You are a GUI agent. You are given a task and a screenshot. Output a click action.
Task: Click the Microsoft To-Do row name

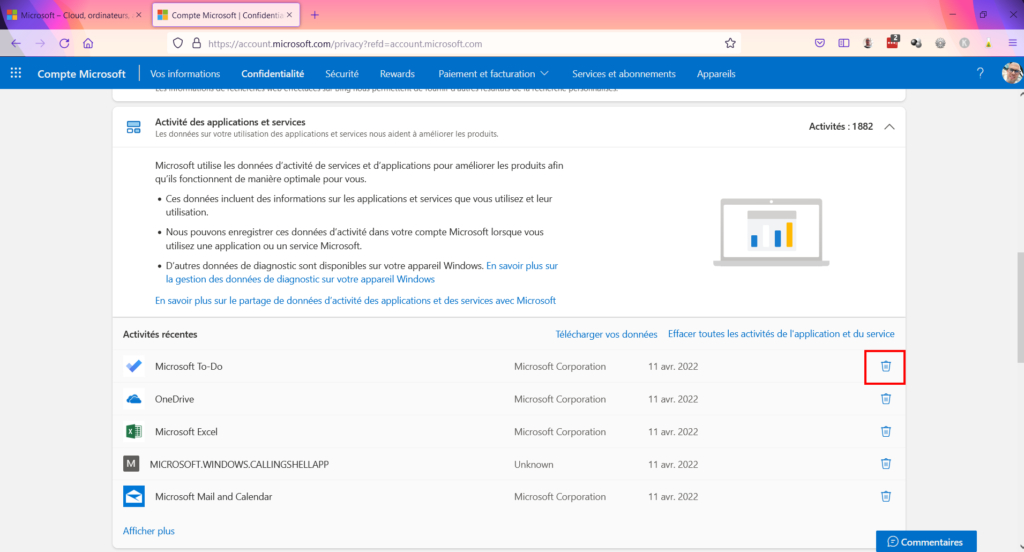pyautogui.click(x=189, y=366)
